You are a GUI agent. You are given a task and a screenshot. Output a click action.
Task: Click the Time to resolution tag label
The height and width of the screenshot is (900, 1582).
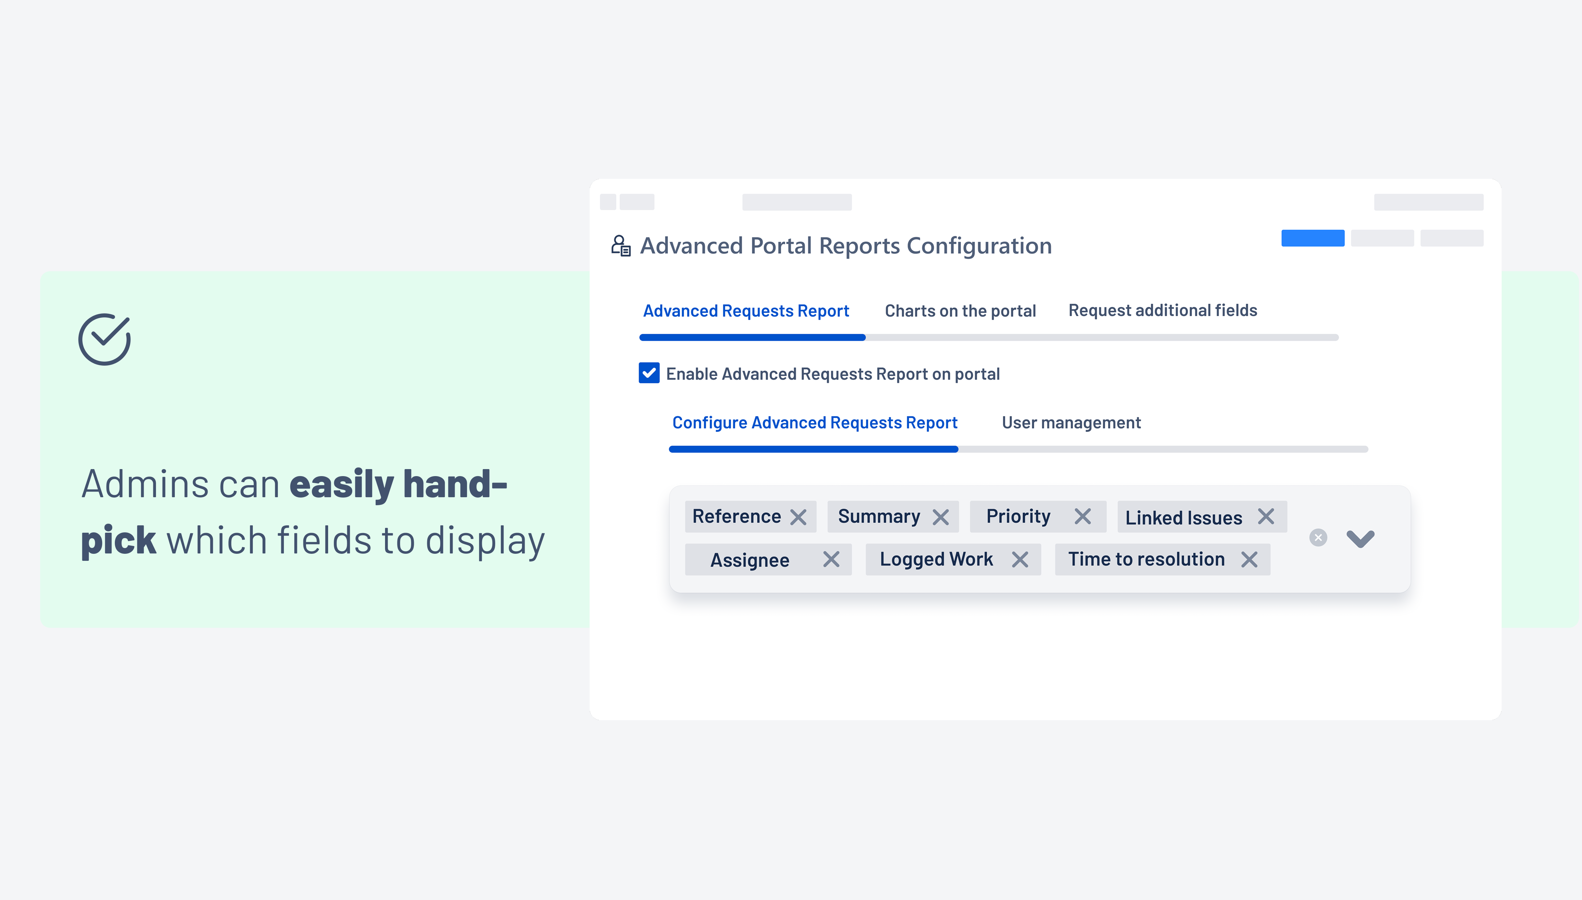coord(1146,559)
